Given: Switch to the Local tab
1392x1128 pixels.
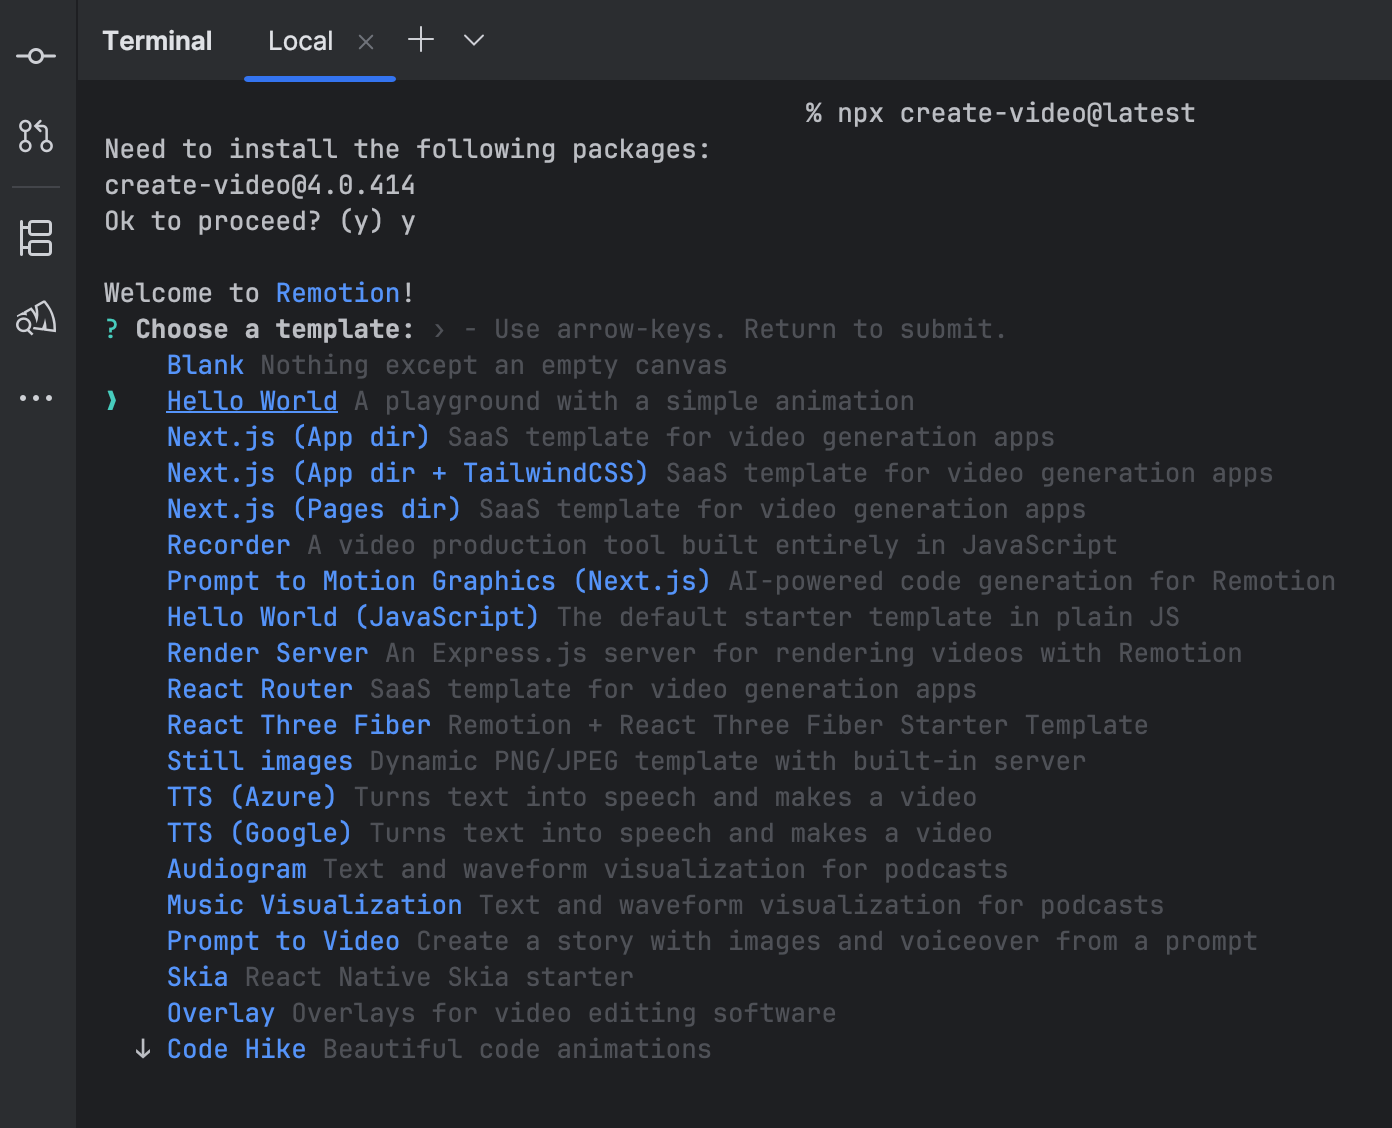Looking at the screenshot, I should (300, 41).
